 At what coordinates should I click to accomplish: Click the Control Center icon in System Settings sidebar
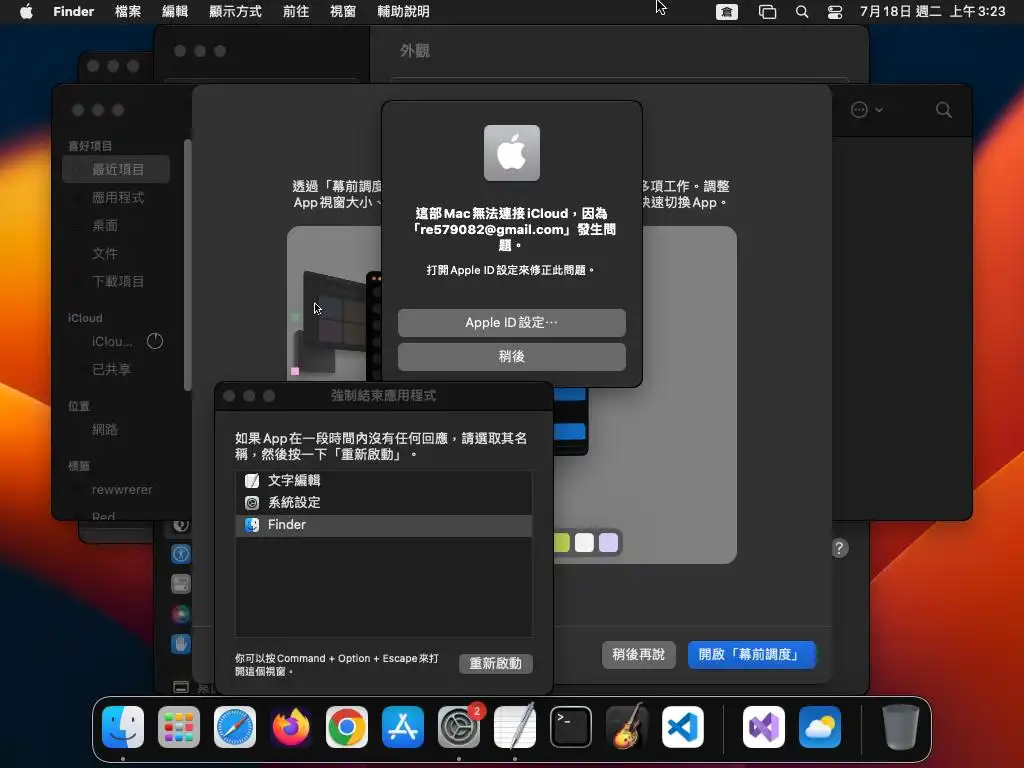coord(181,584)
